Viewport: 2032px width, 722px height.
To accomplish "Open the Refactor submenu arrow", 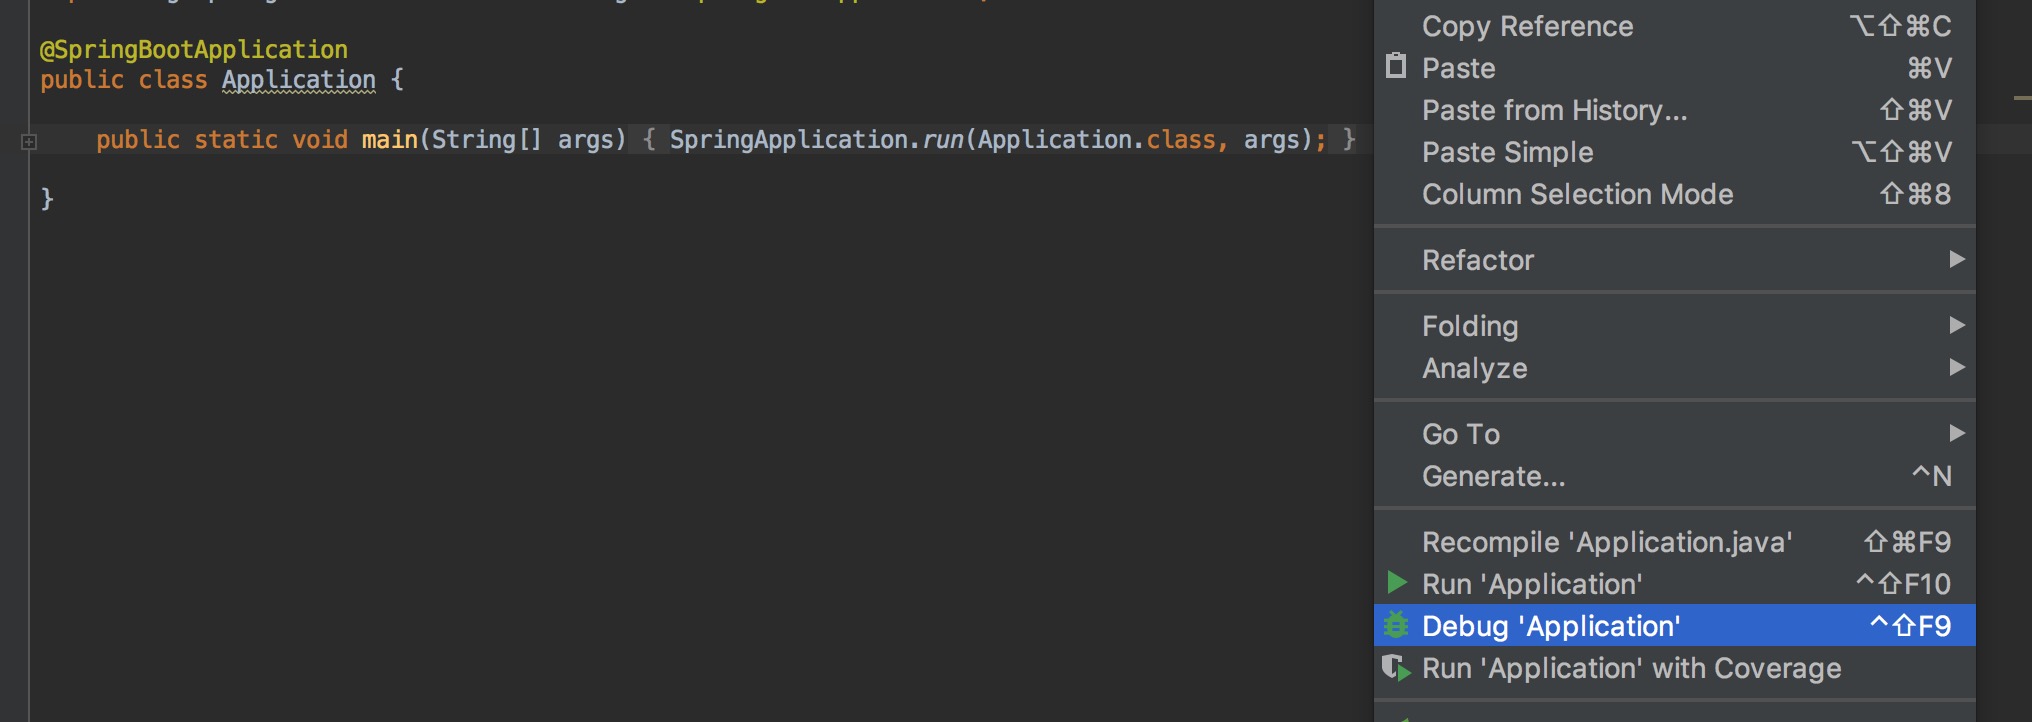I will (x=1957, y=259).
